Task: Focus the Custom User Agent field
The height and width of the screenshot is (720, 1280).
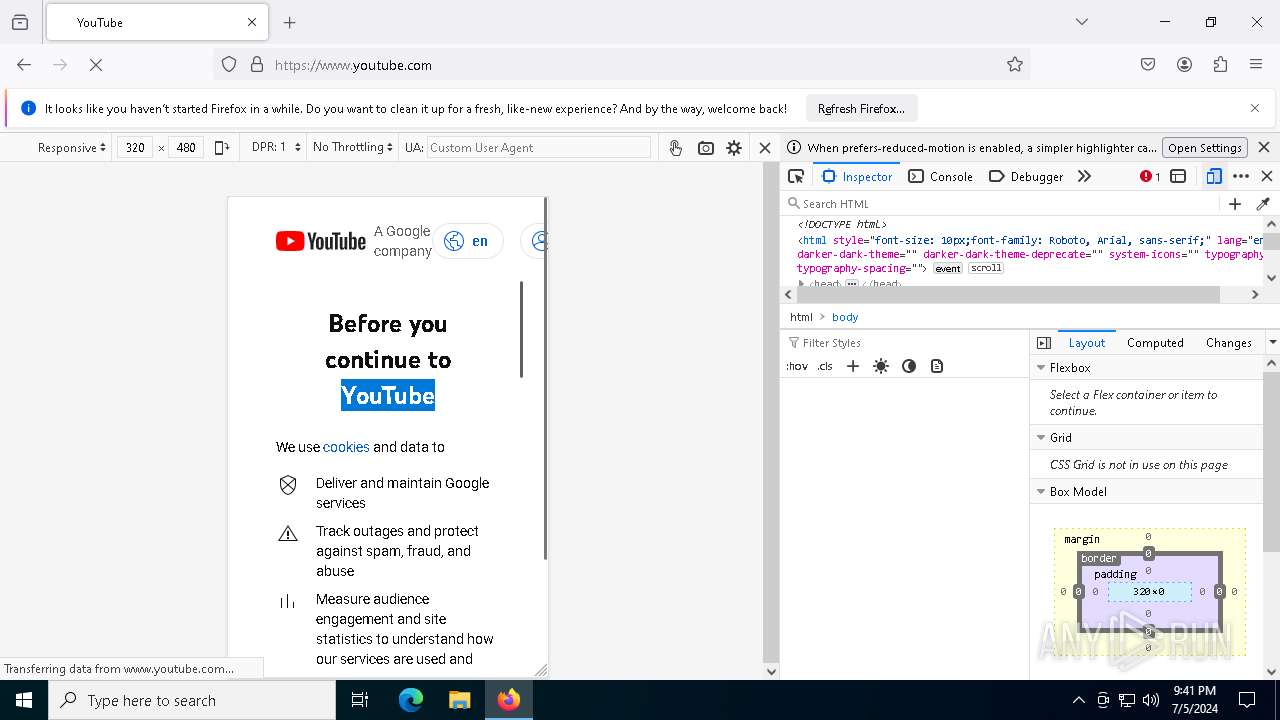Action: pos(539,147)
